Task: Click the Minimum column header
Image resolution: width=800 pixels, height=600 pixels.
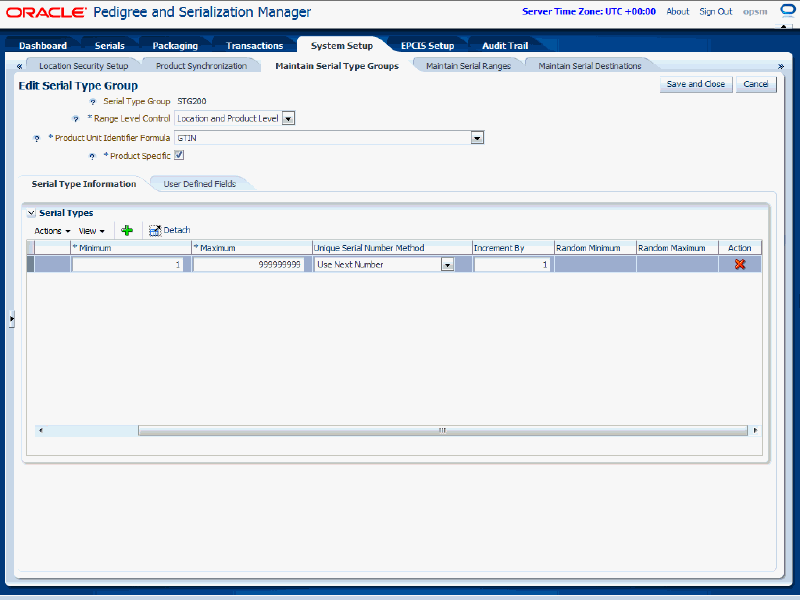Action: (x=131, y=248)
